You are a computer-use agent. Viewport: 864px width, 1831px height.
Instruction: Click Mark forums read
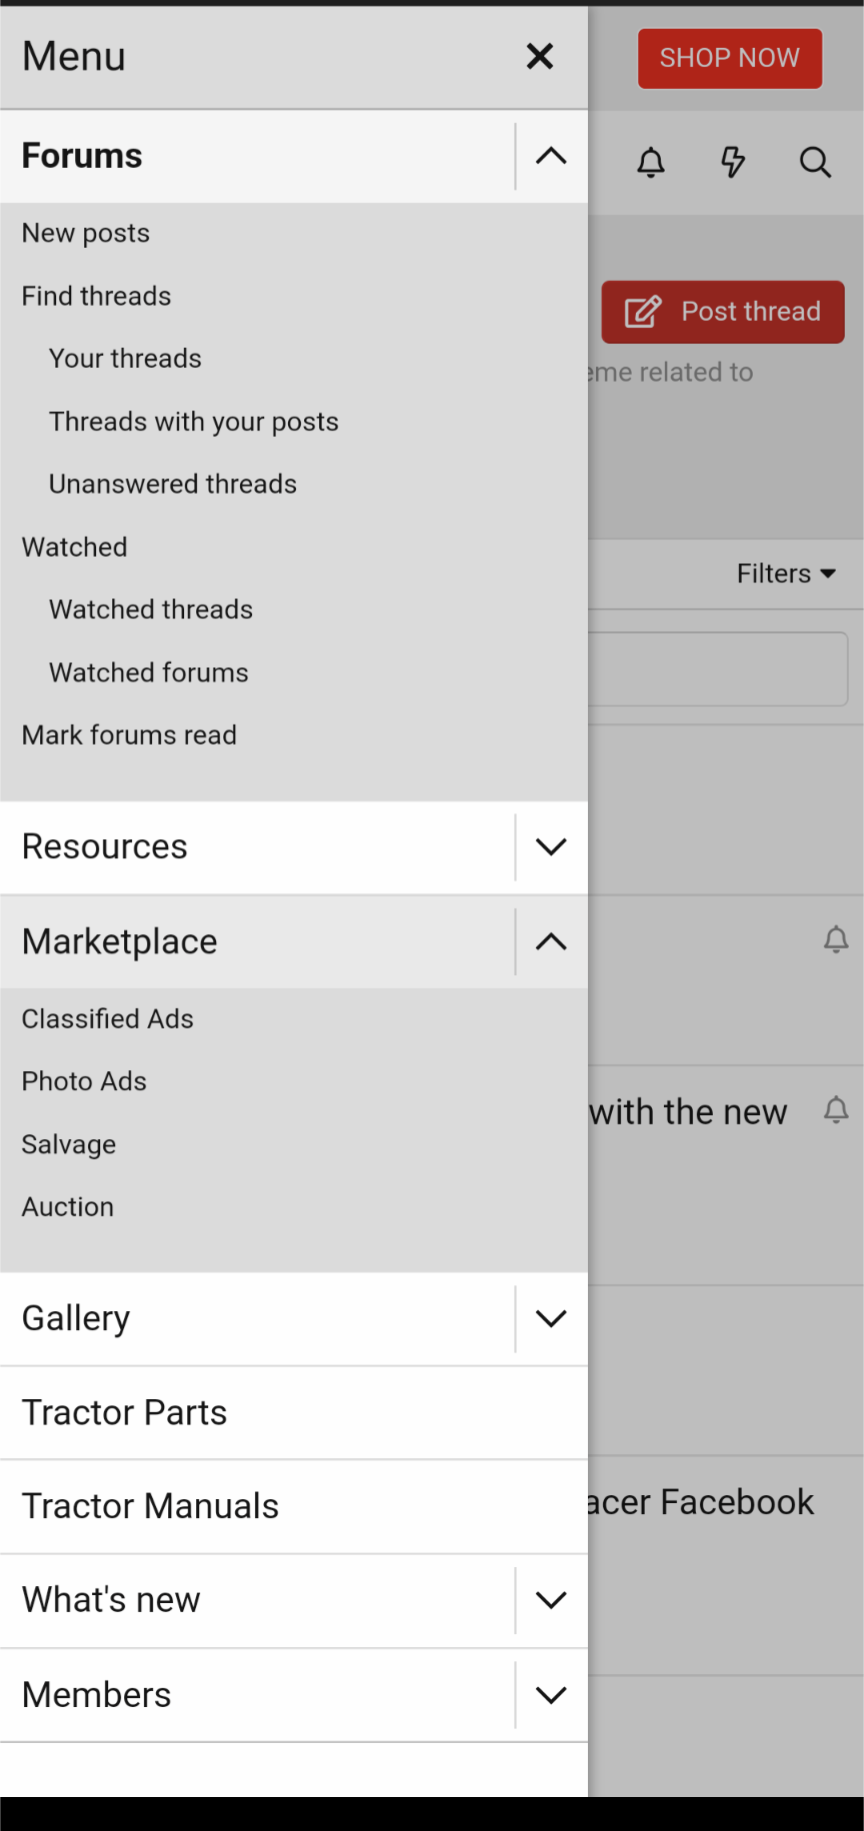tap(129, 735)
